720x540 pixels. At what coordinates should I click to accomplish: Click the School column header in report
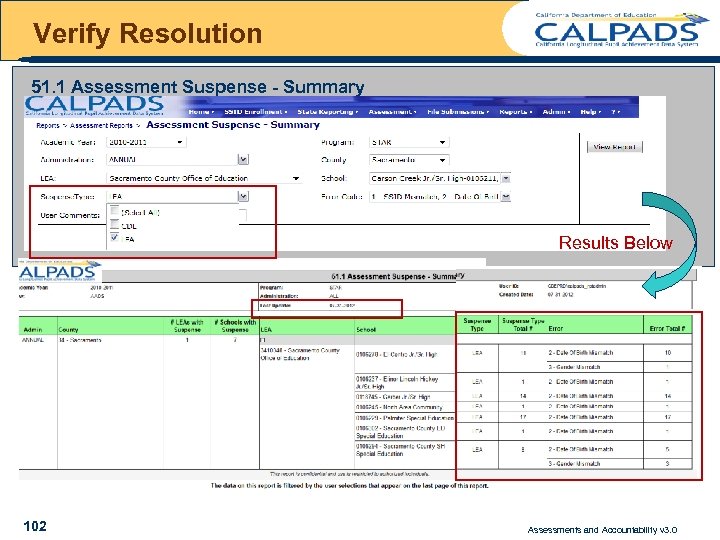pyautogui.click(x=366, y=330)
